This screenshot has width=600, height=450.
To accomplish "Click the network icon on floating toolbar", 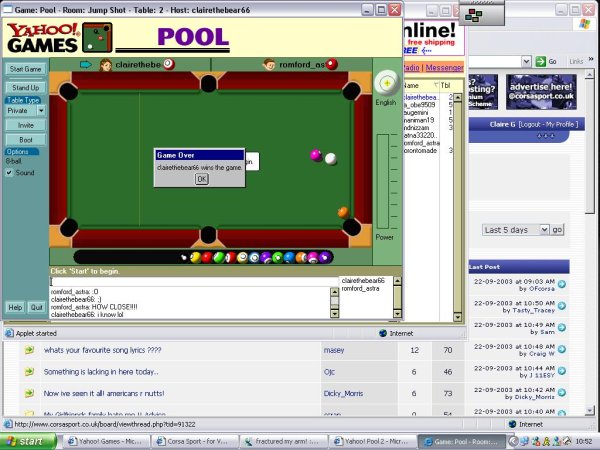I will (474, 15).
